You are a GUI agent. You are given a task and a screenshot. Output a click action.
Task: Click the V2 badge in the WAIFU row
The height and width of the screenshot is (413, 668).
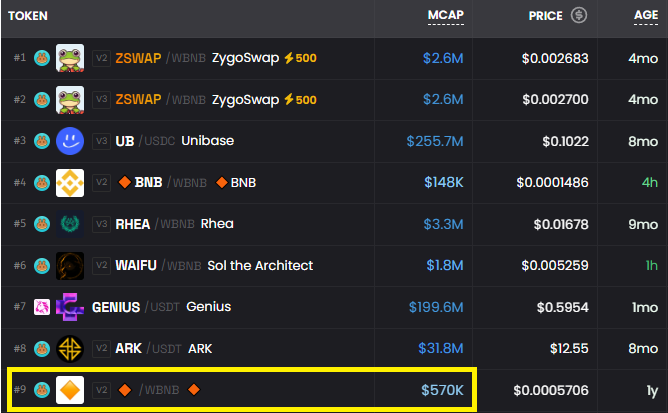[x=101, y=266]
